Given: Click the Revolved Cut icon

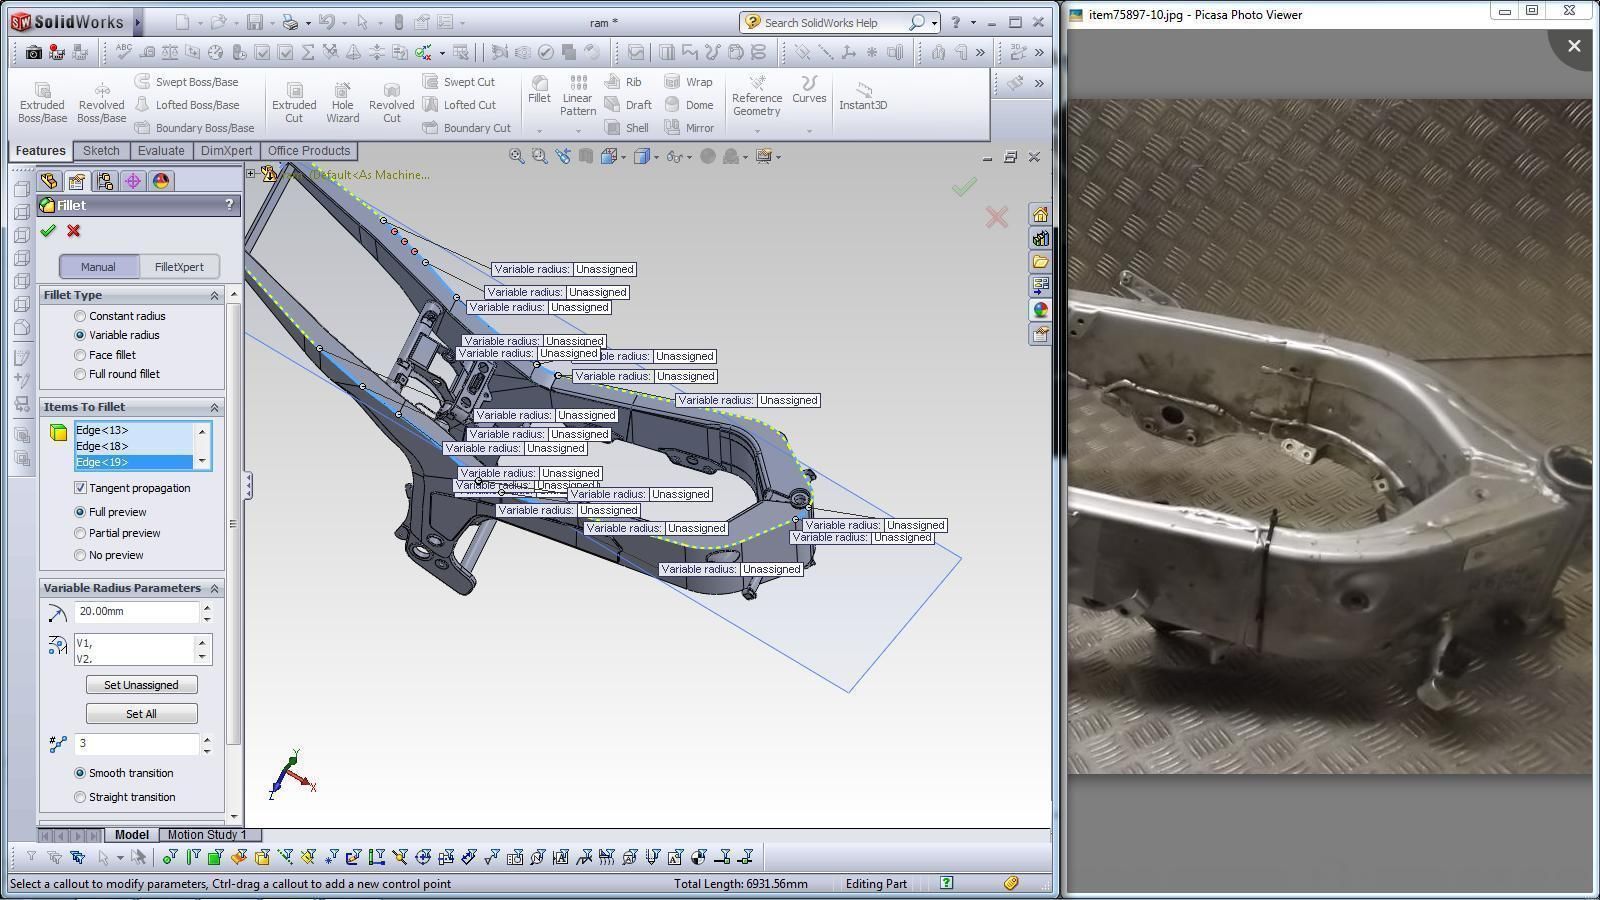Looking at the screenshot, I should point(391,103).
